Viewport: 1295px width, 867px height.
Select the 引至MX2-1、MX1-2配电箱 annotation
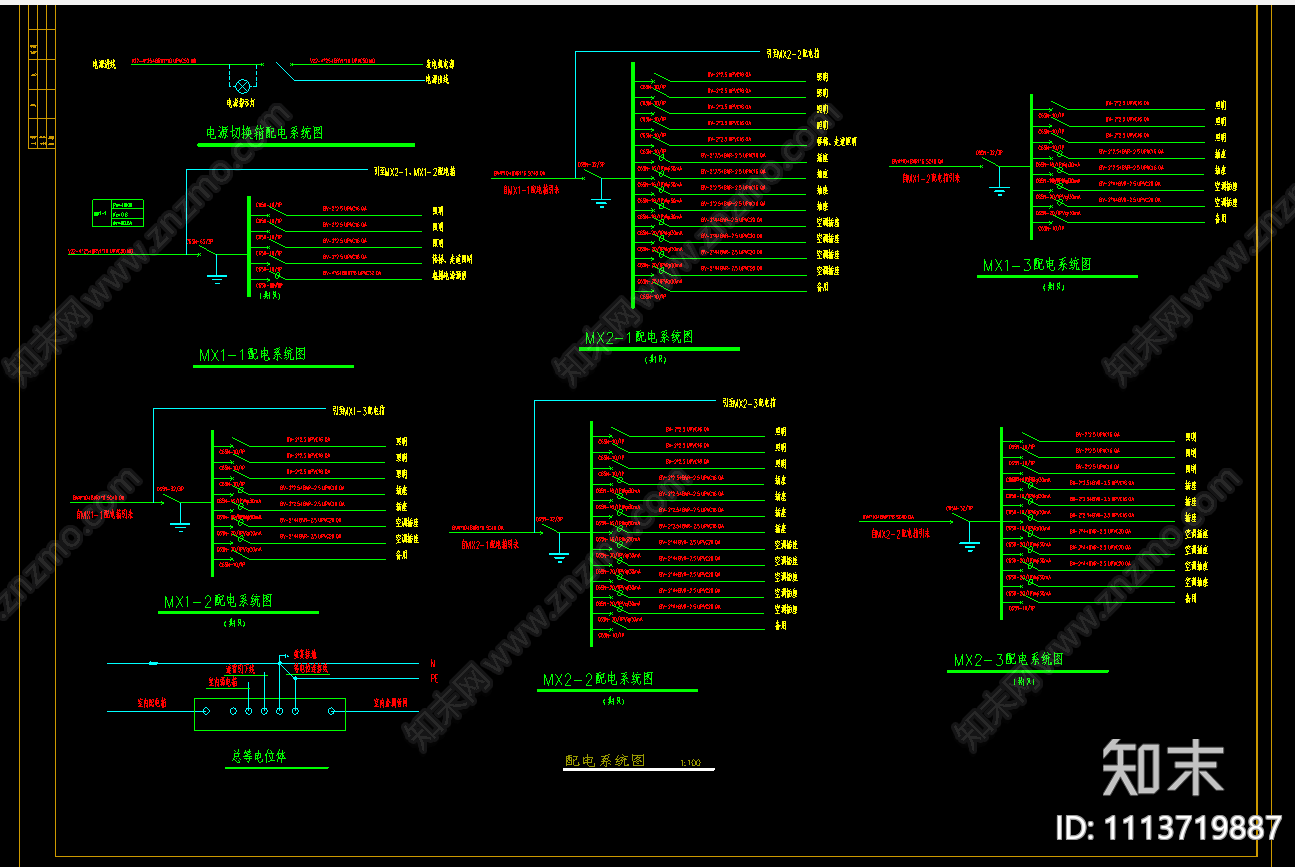(x=415, y=171)
